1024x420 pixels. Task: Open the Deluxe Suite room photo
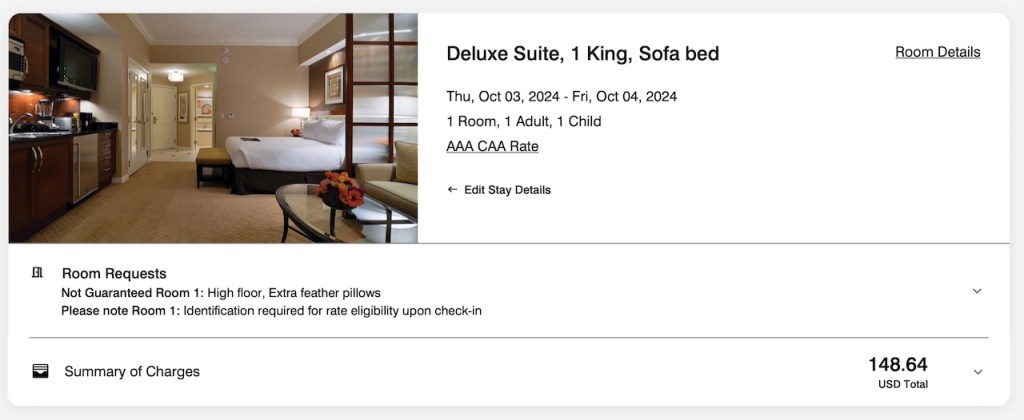[213, 128]
